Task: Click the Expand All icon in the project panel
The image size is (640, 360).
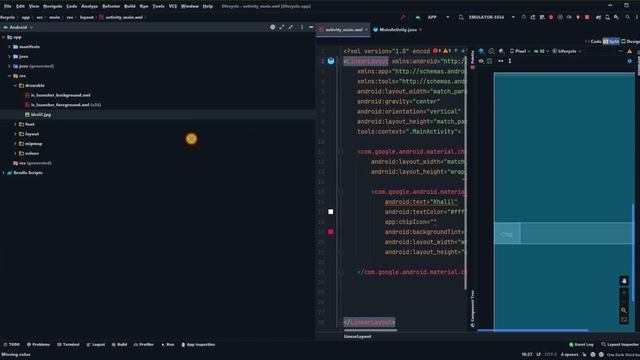Action: coord(282,27)
